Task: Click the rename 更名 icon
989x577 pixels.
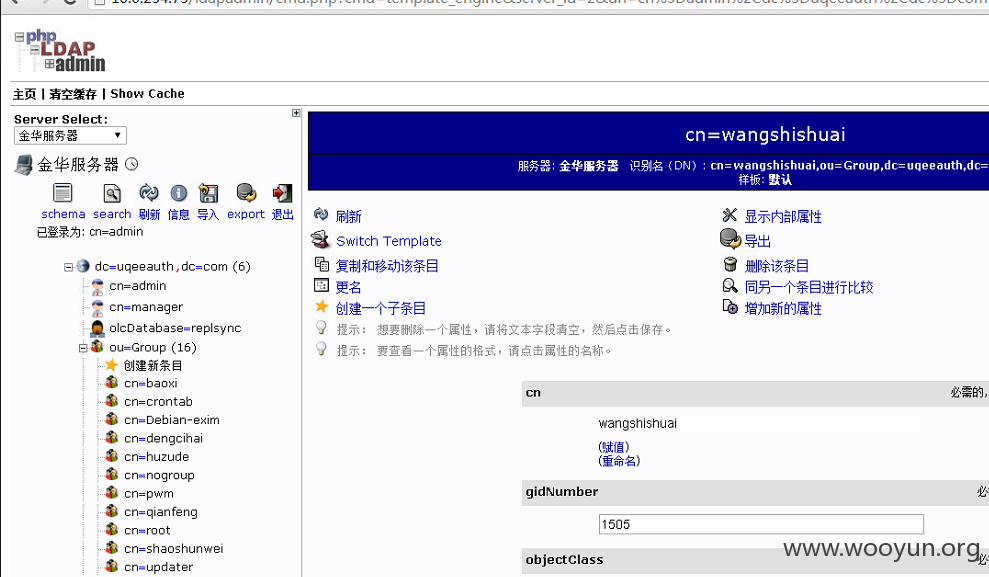Action: point(322,286)
